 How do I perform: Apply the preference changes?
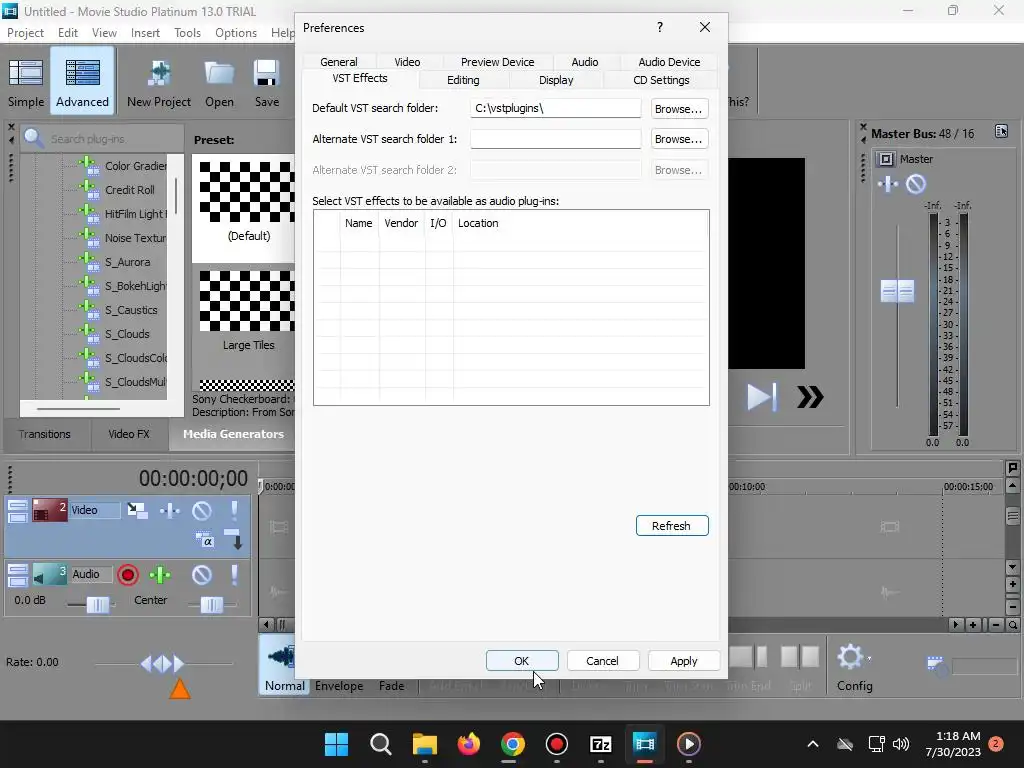coord(684,661)
